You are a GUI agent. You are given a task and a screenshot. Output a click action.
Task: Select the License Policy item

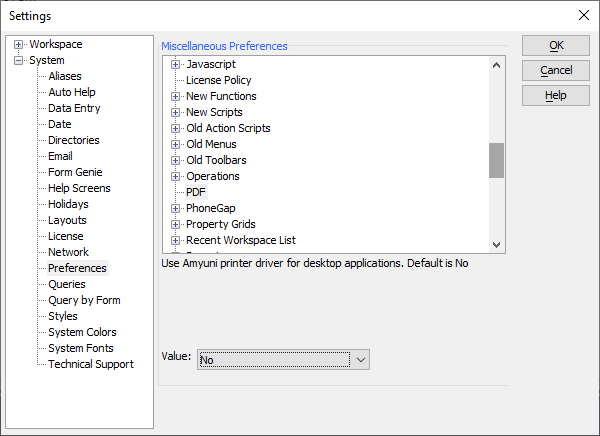[218, 80]
